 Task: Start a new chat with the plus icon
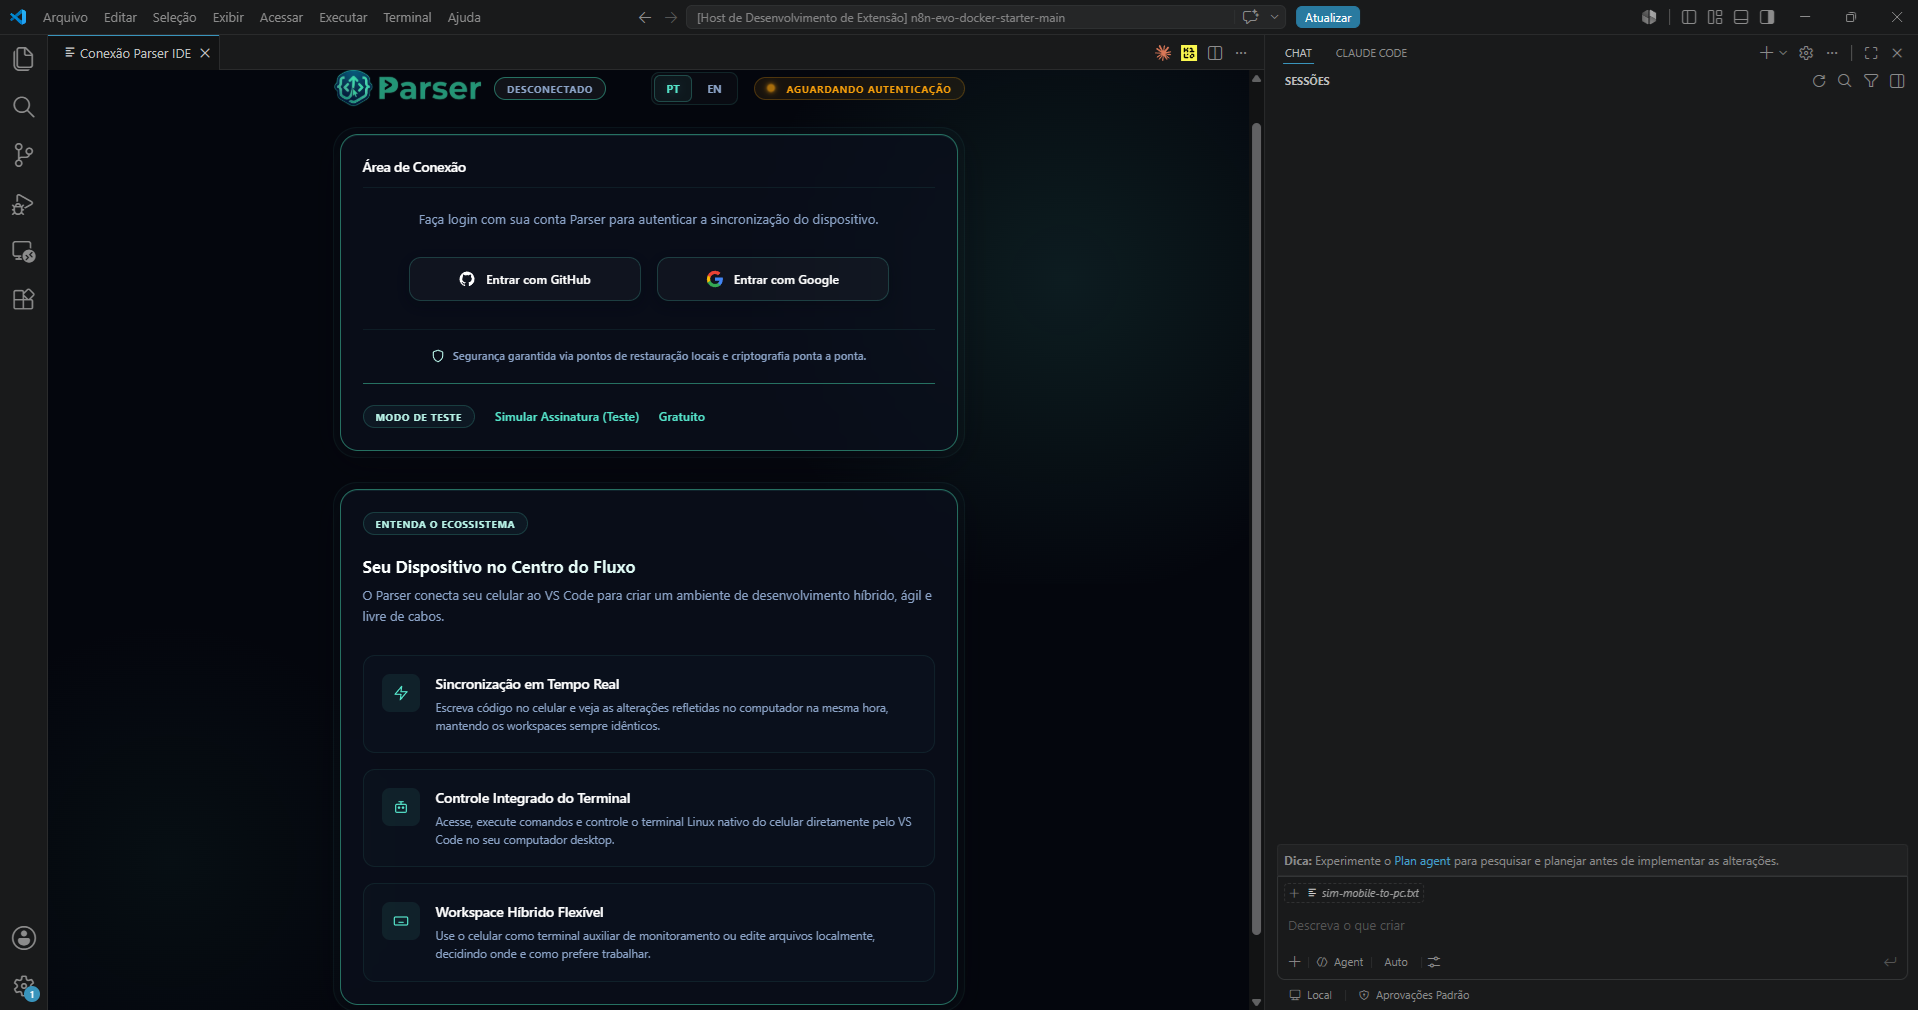pyautogui.click(x=1766, y=53)
